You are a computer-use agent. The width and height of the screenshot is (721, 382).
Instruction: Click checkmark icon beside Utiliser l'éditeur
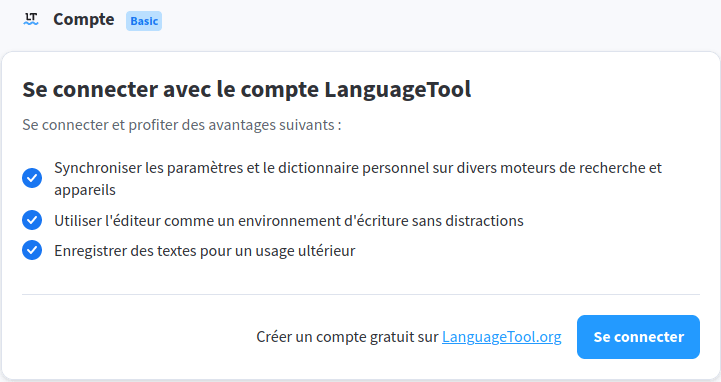tap(32, 220)
